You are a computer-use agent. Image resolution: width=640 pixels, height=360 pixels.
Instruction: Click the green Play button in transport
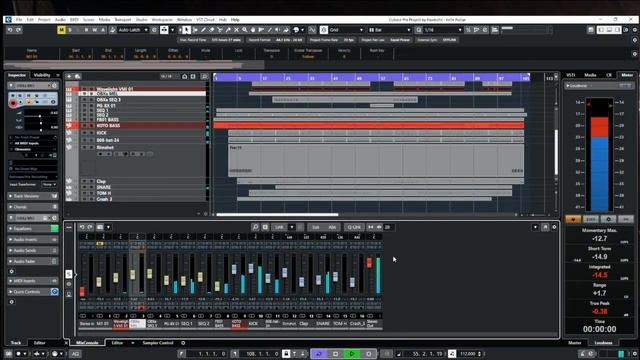point(352,354)
